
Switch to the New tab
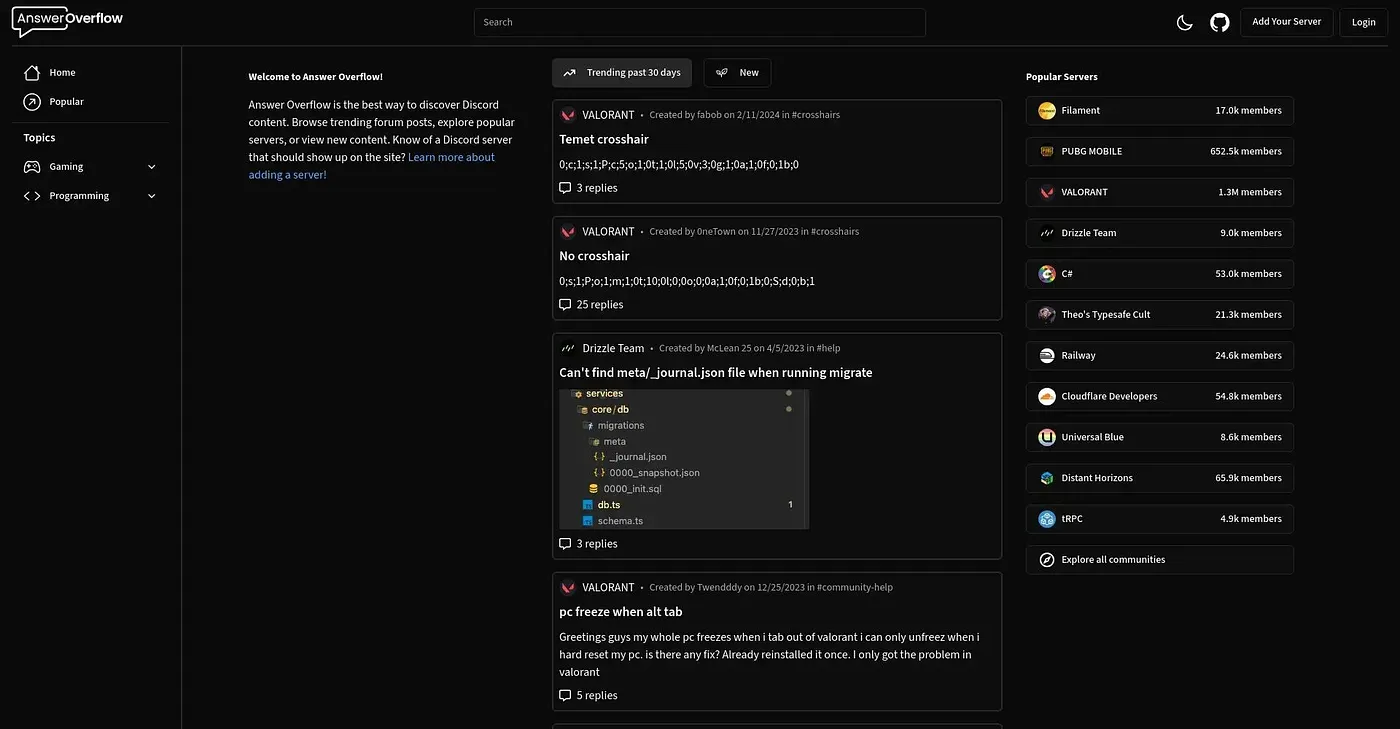pyautogui.click(x=738, y=73)
